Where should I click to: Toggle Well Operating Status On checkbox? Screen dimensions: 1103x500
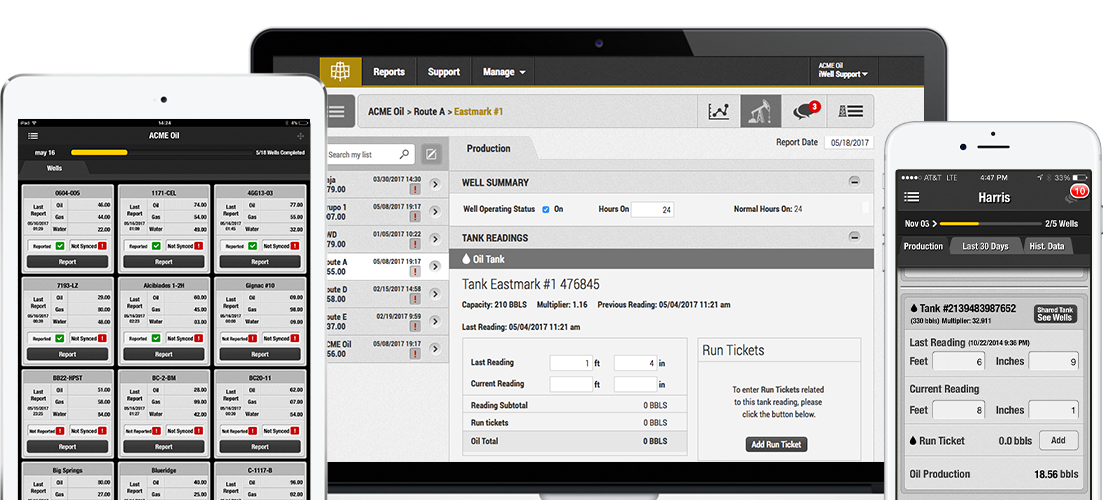(x=545, y=209)
